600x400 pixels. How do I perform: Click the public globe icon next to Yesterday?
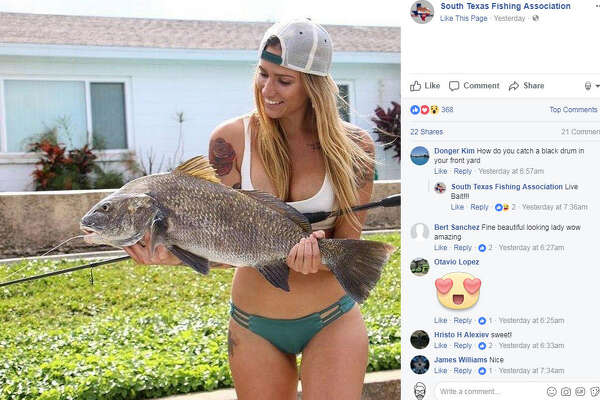535,18
